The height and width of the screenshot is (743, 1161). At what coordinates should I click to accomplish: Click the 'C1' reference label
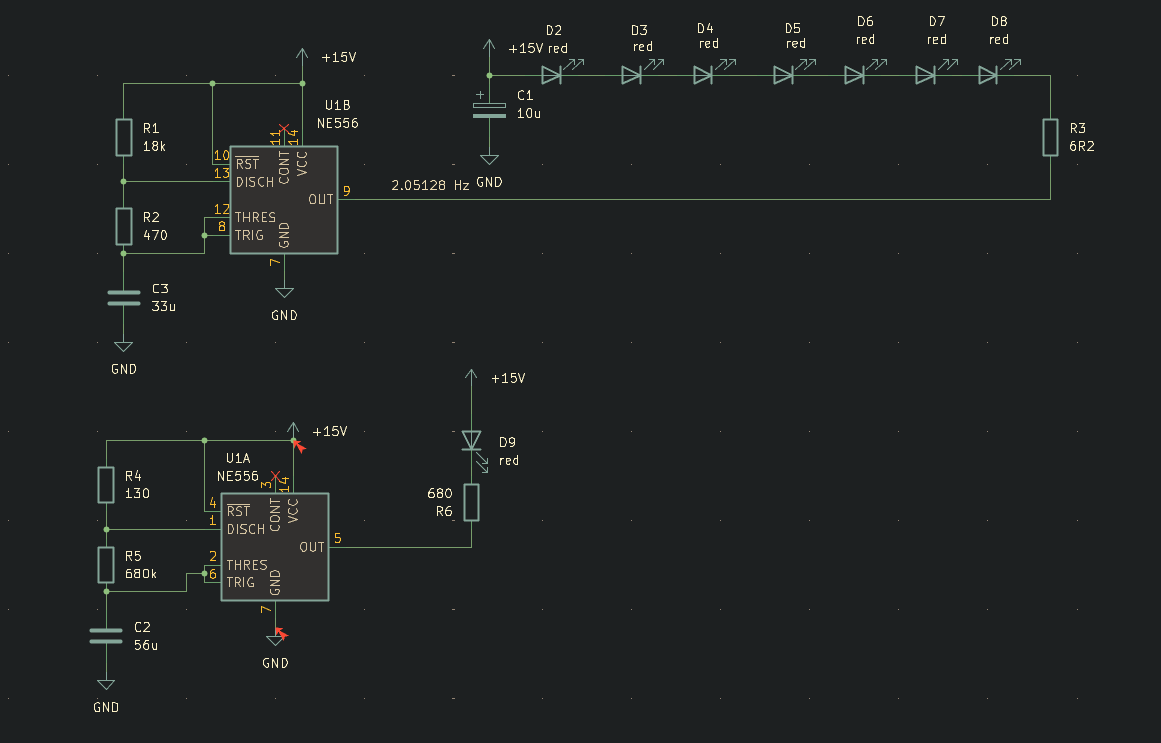(525, 96)
